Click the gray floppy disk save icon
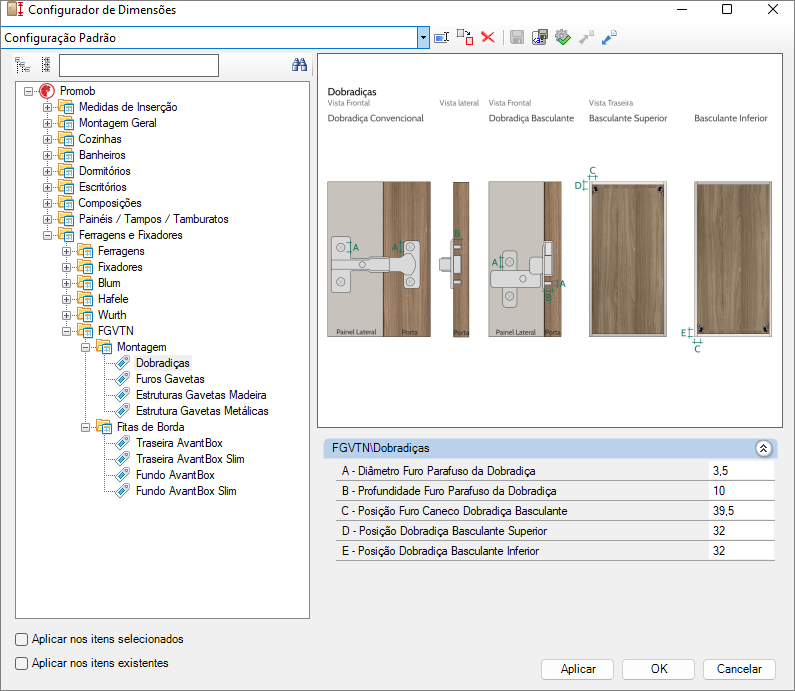 click(517, 38)
